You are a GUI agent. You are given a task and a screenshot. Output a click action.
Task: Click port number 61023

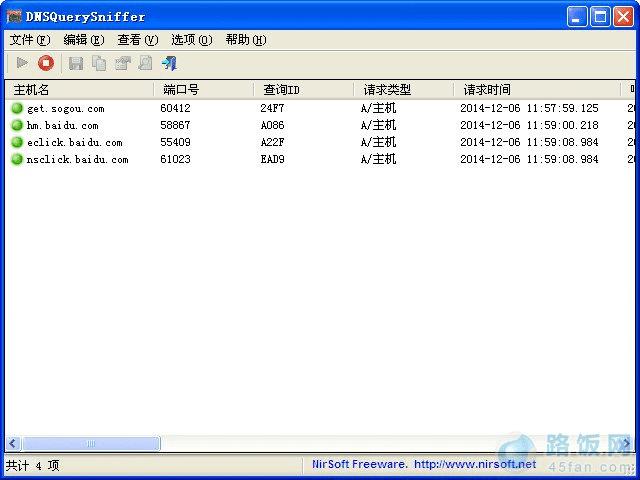tap(175, 159)
